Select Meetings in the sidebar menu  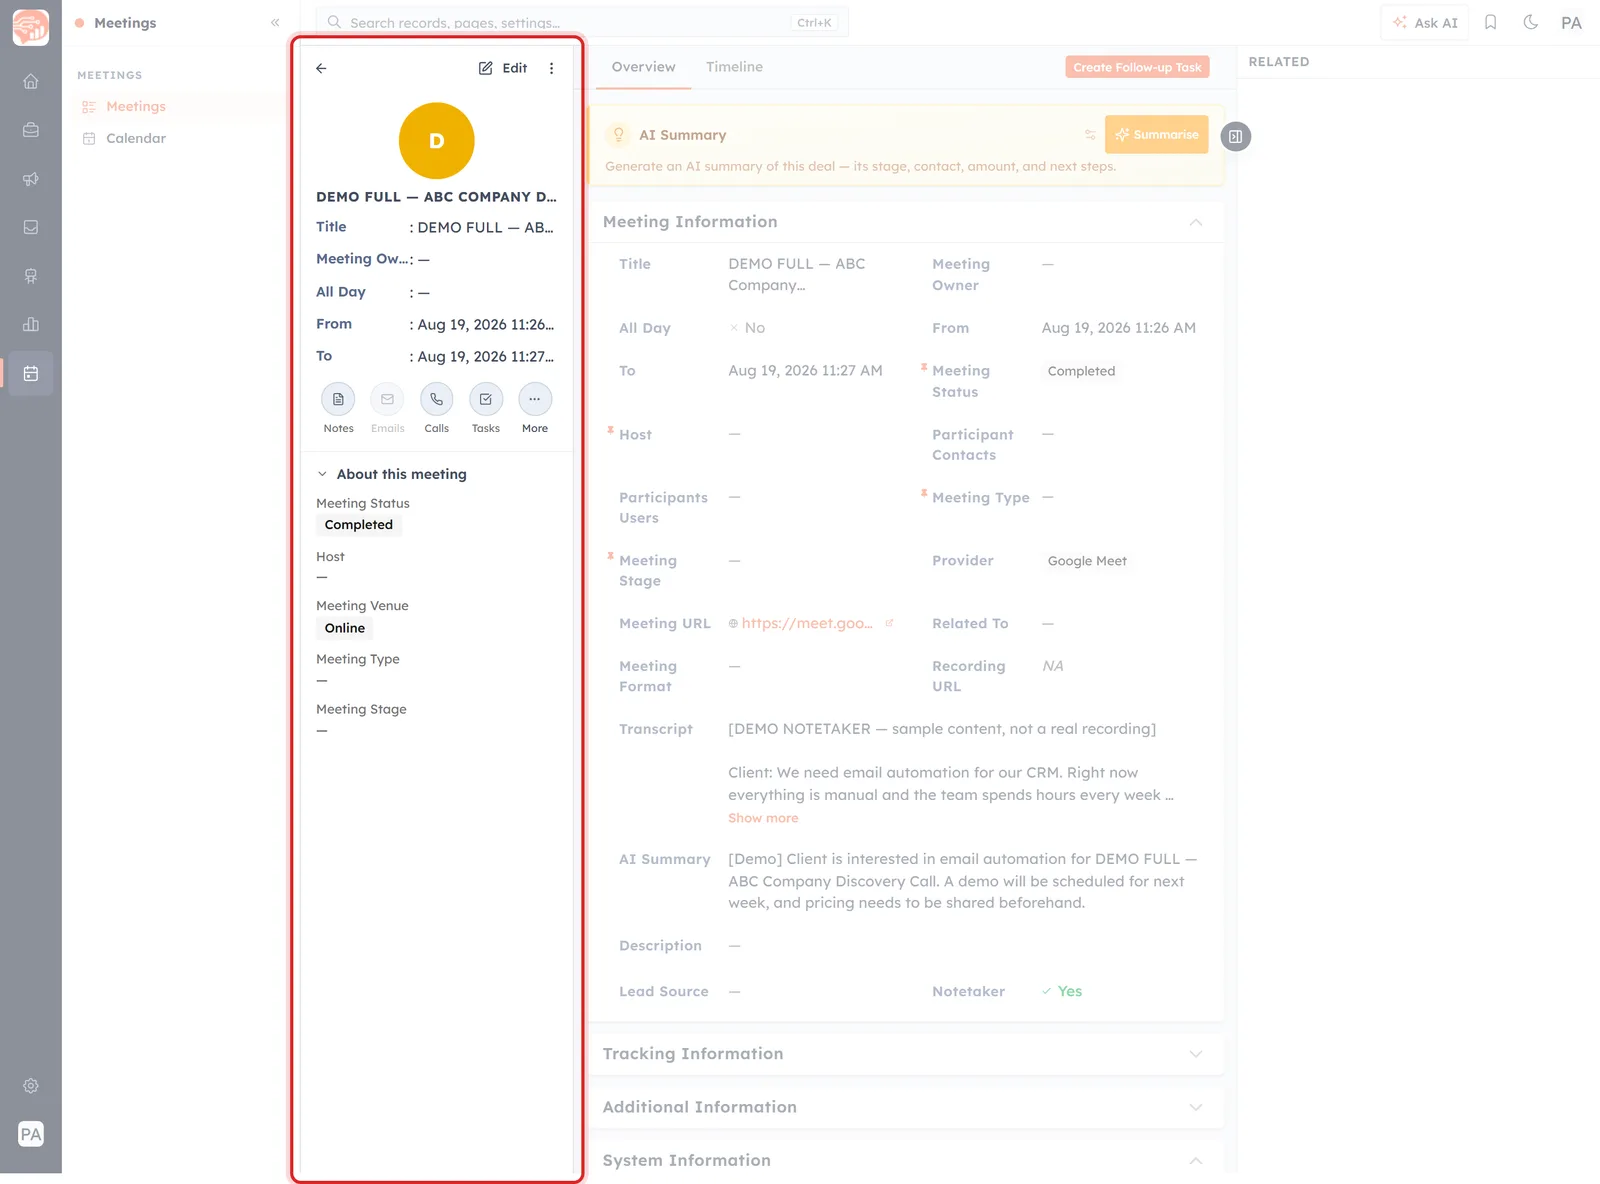pos(136,106)
